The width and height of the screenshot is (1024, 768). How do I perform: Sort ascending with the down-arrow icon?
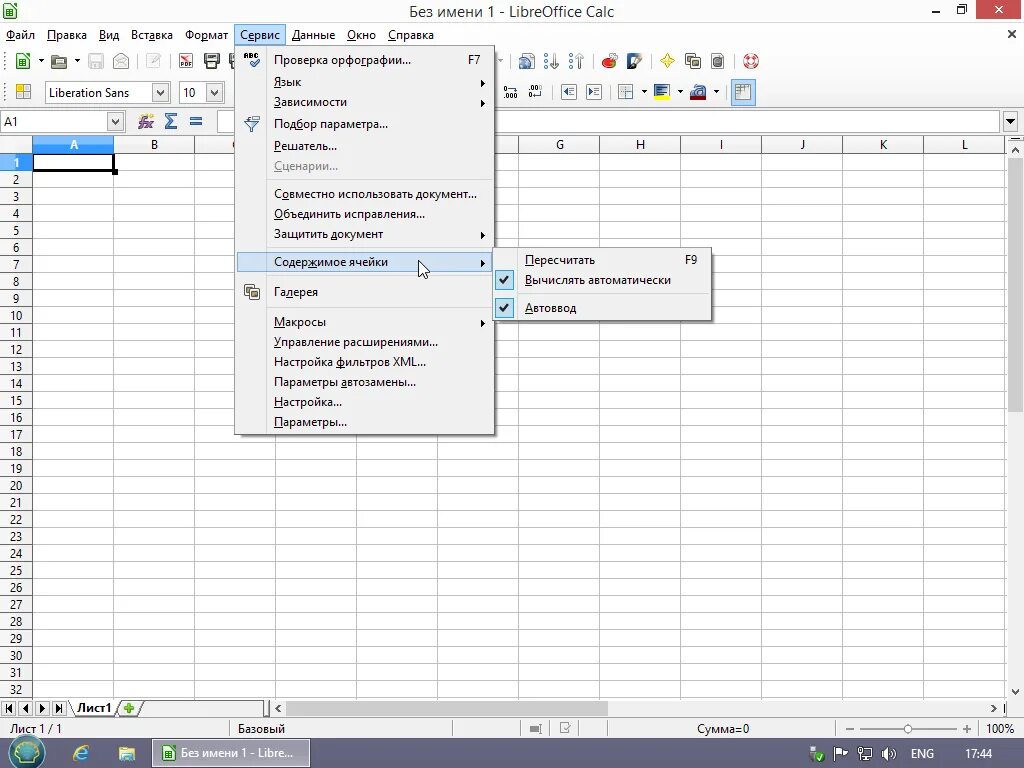pyautogui.click(x=551, y=61)
